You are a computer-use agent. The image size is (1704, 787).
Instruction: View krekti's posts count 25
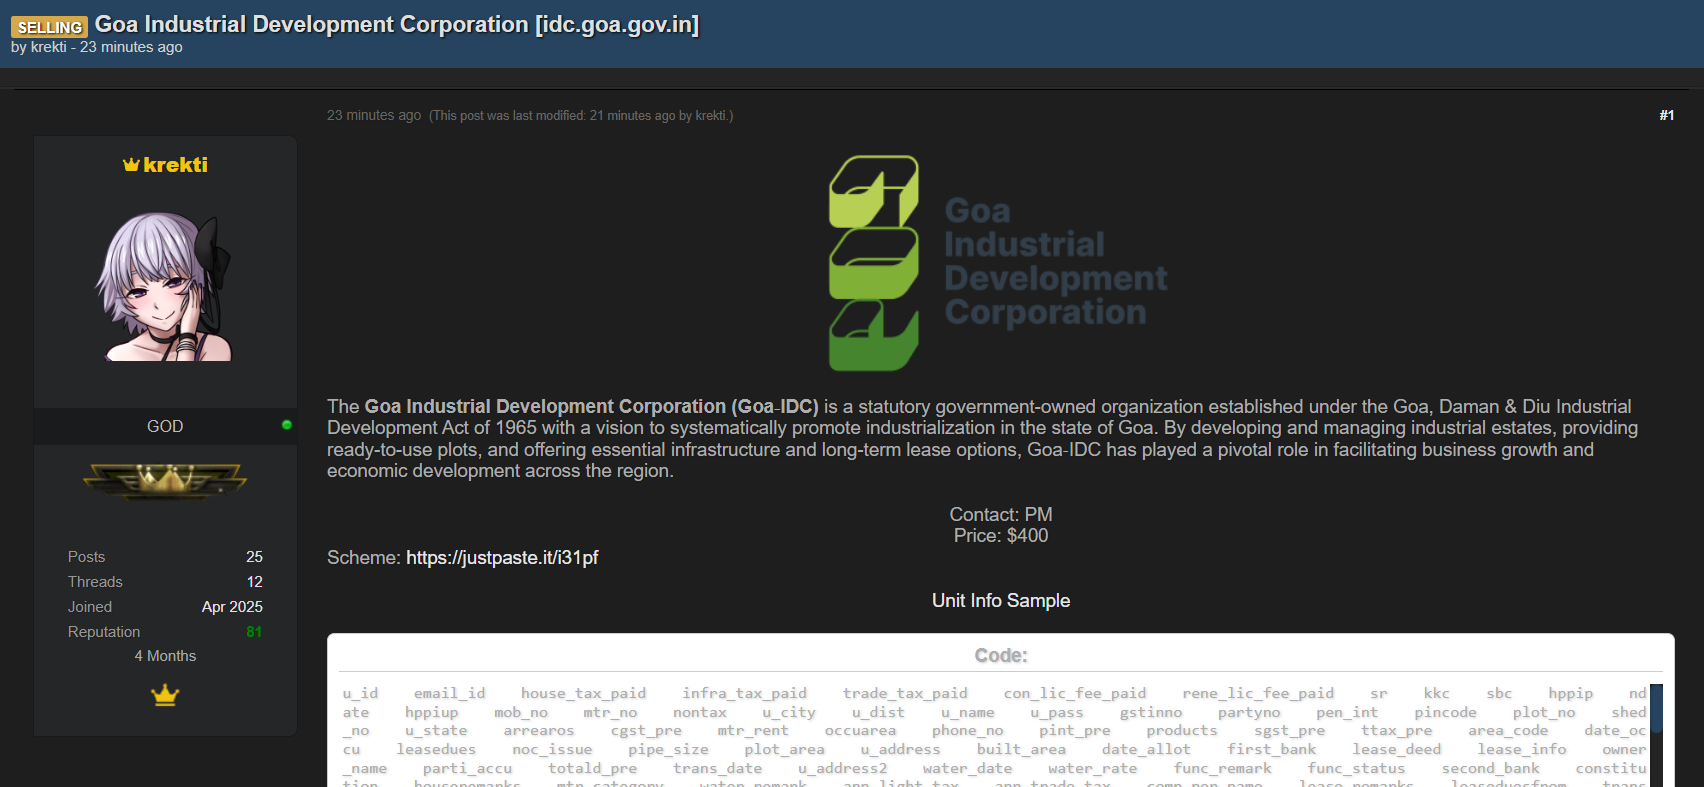[x=254, y=557]
